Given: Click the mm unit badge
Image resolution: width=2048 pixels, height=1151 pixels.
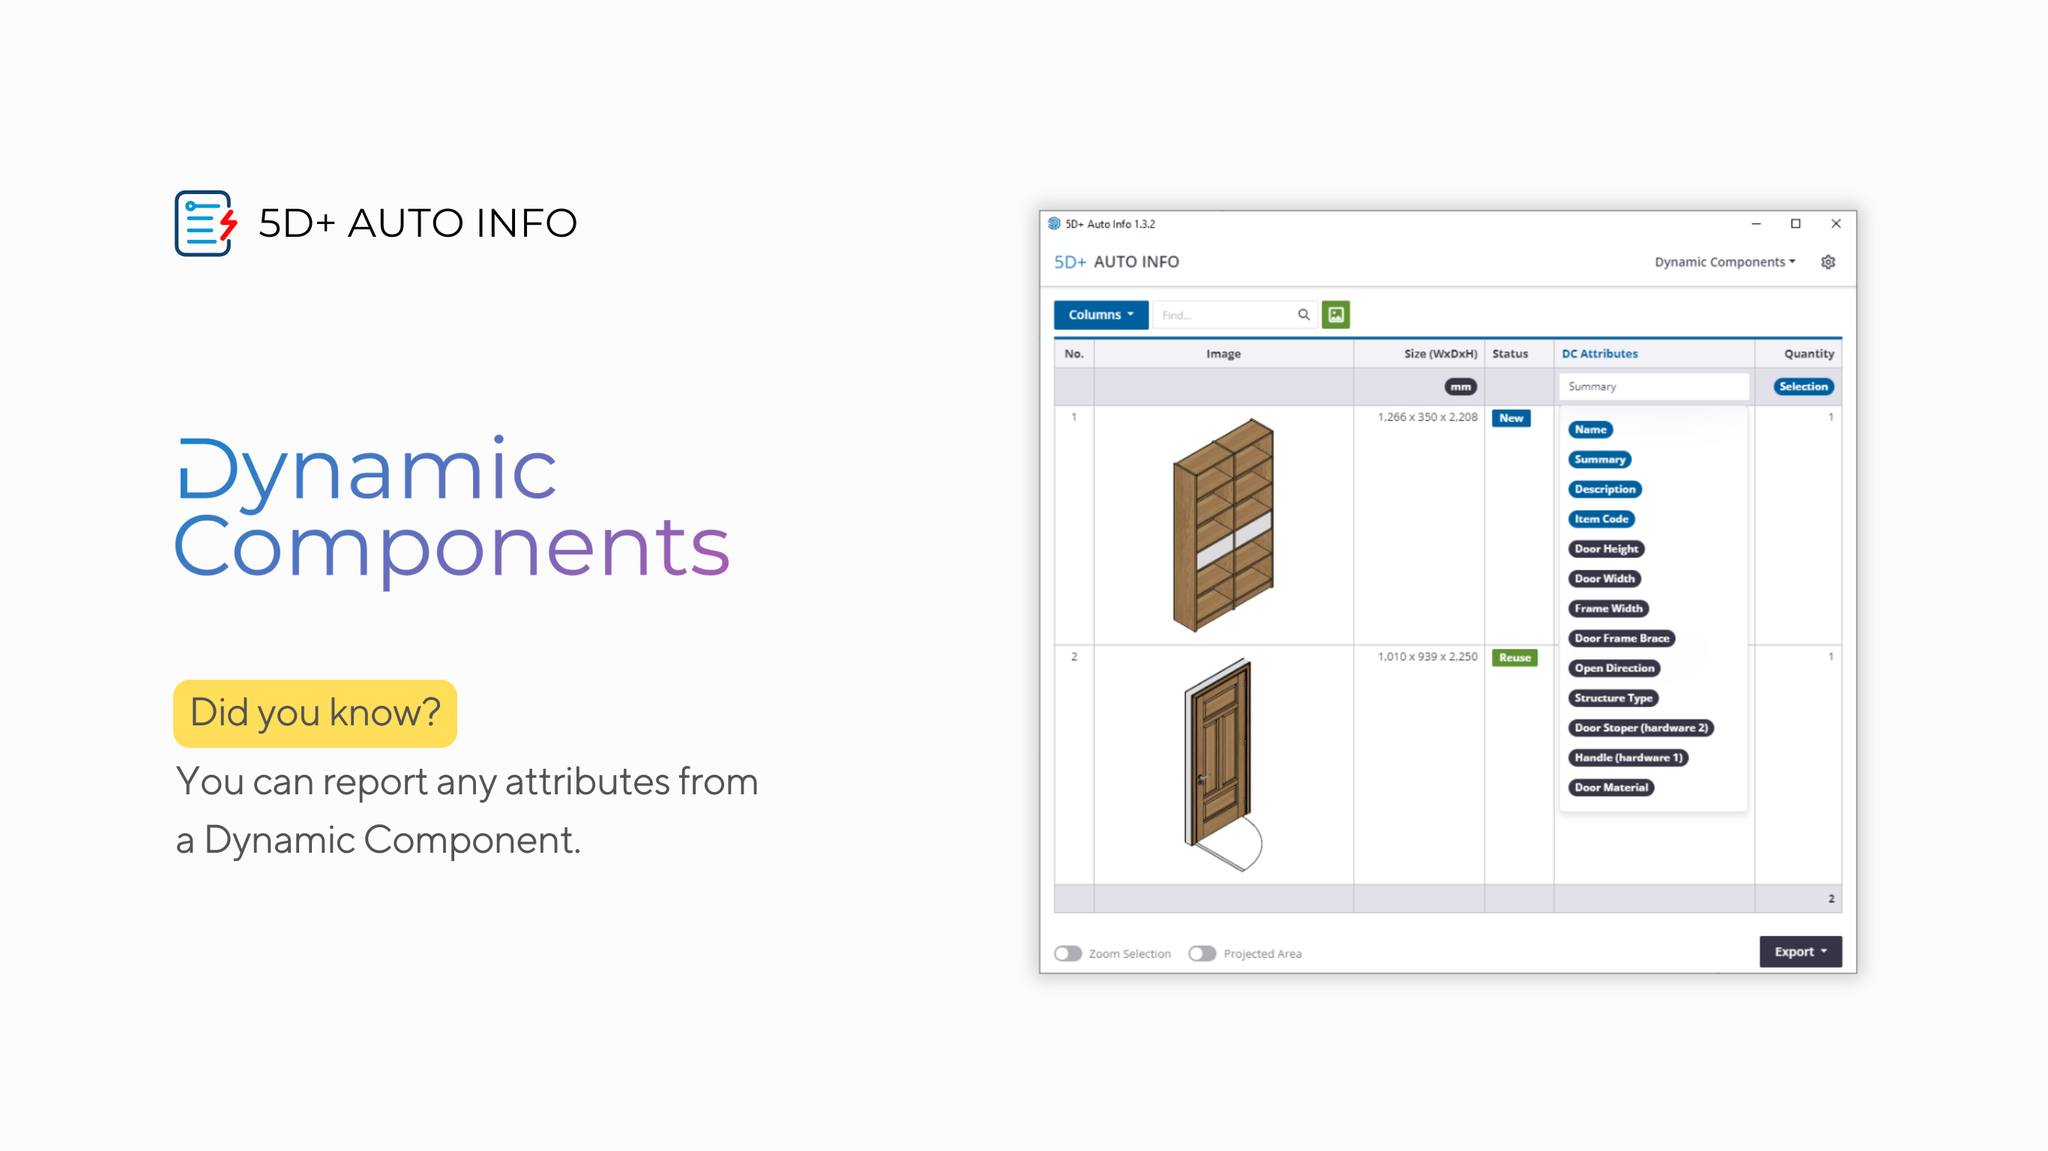Looking at the screenshot, I should 1460,387.
